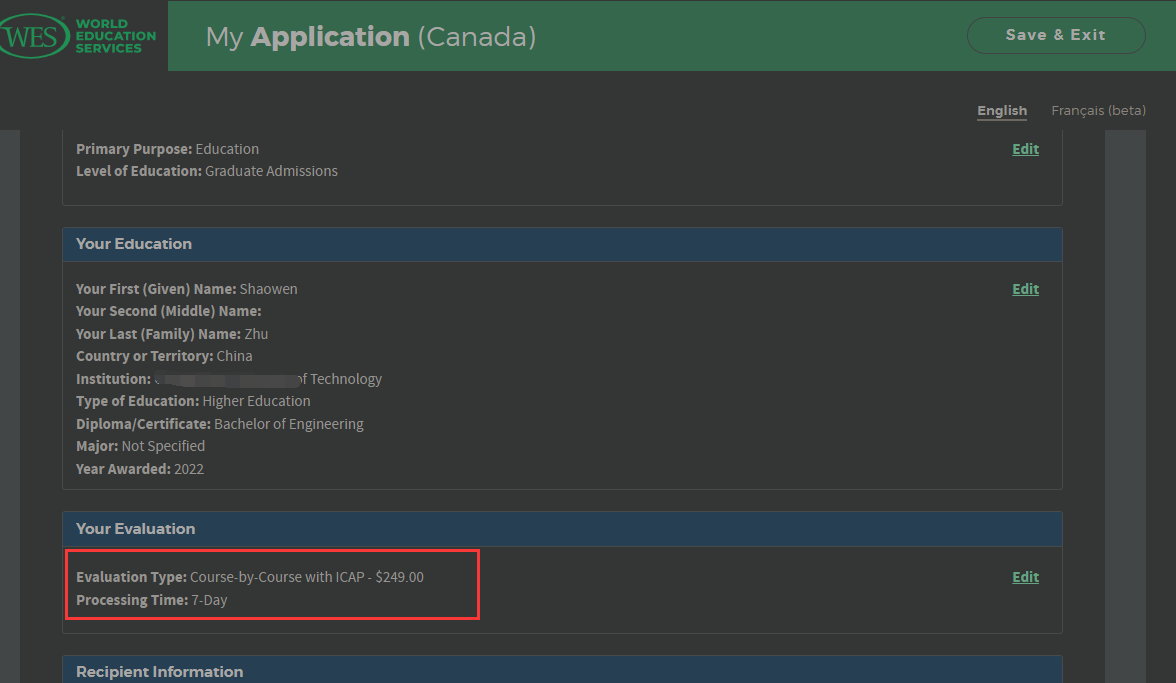The image size is (1176, 683).
Task: Click the Institution field text
Action: point(229,379)
